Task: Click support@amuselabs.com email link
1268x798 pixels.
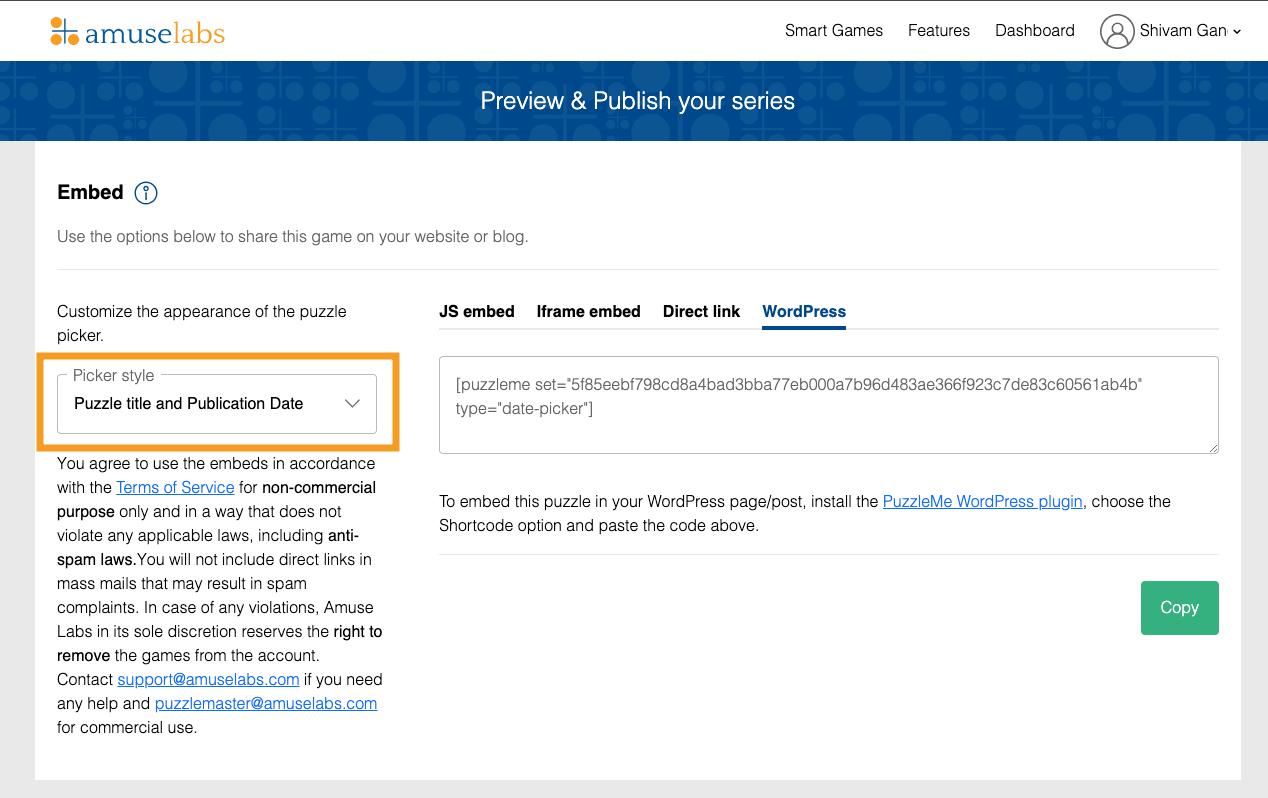Action: [x=208, y=679]
